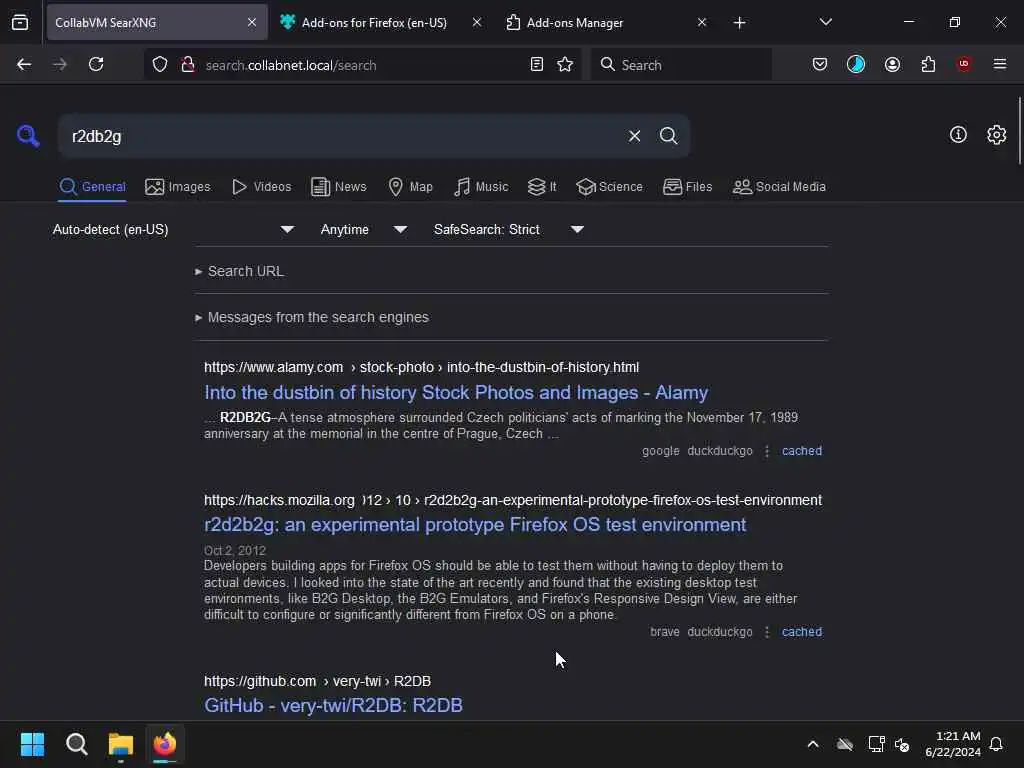The height and width of the screenshot is (768, 1024).
Task: Show hidden system tray icons
Action: click(x=813, y=744)
